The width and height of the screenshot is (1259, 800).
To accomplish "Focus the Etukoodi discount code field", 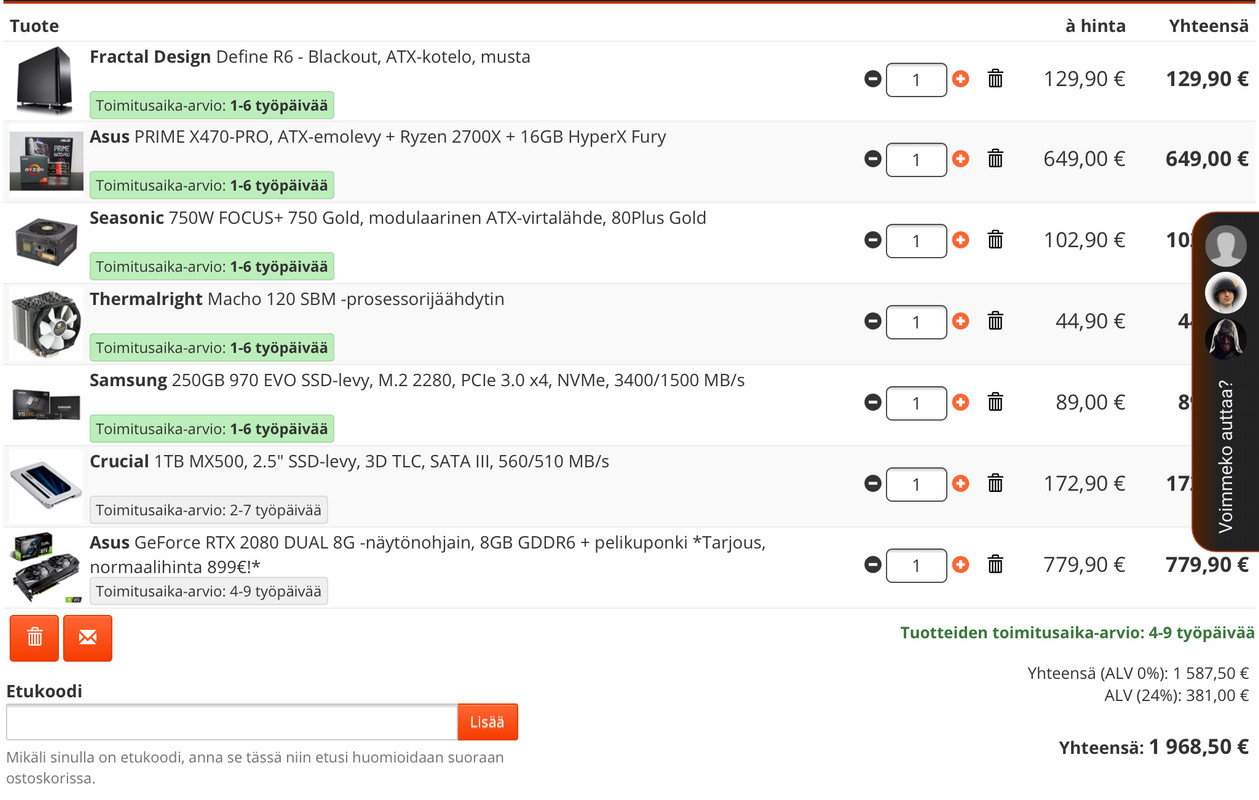I will pos(232,722).
